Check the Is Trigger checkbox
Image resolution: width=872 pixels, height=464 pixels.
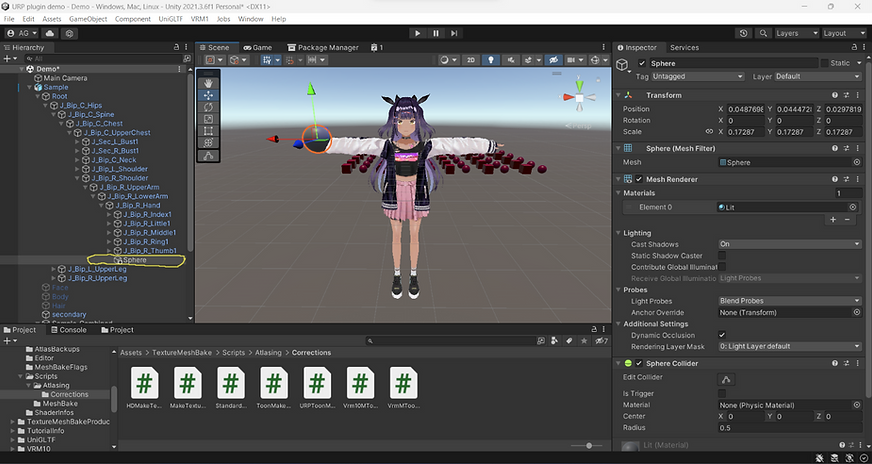(722, 393)
